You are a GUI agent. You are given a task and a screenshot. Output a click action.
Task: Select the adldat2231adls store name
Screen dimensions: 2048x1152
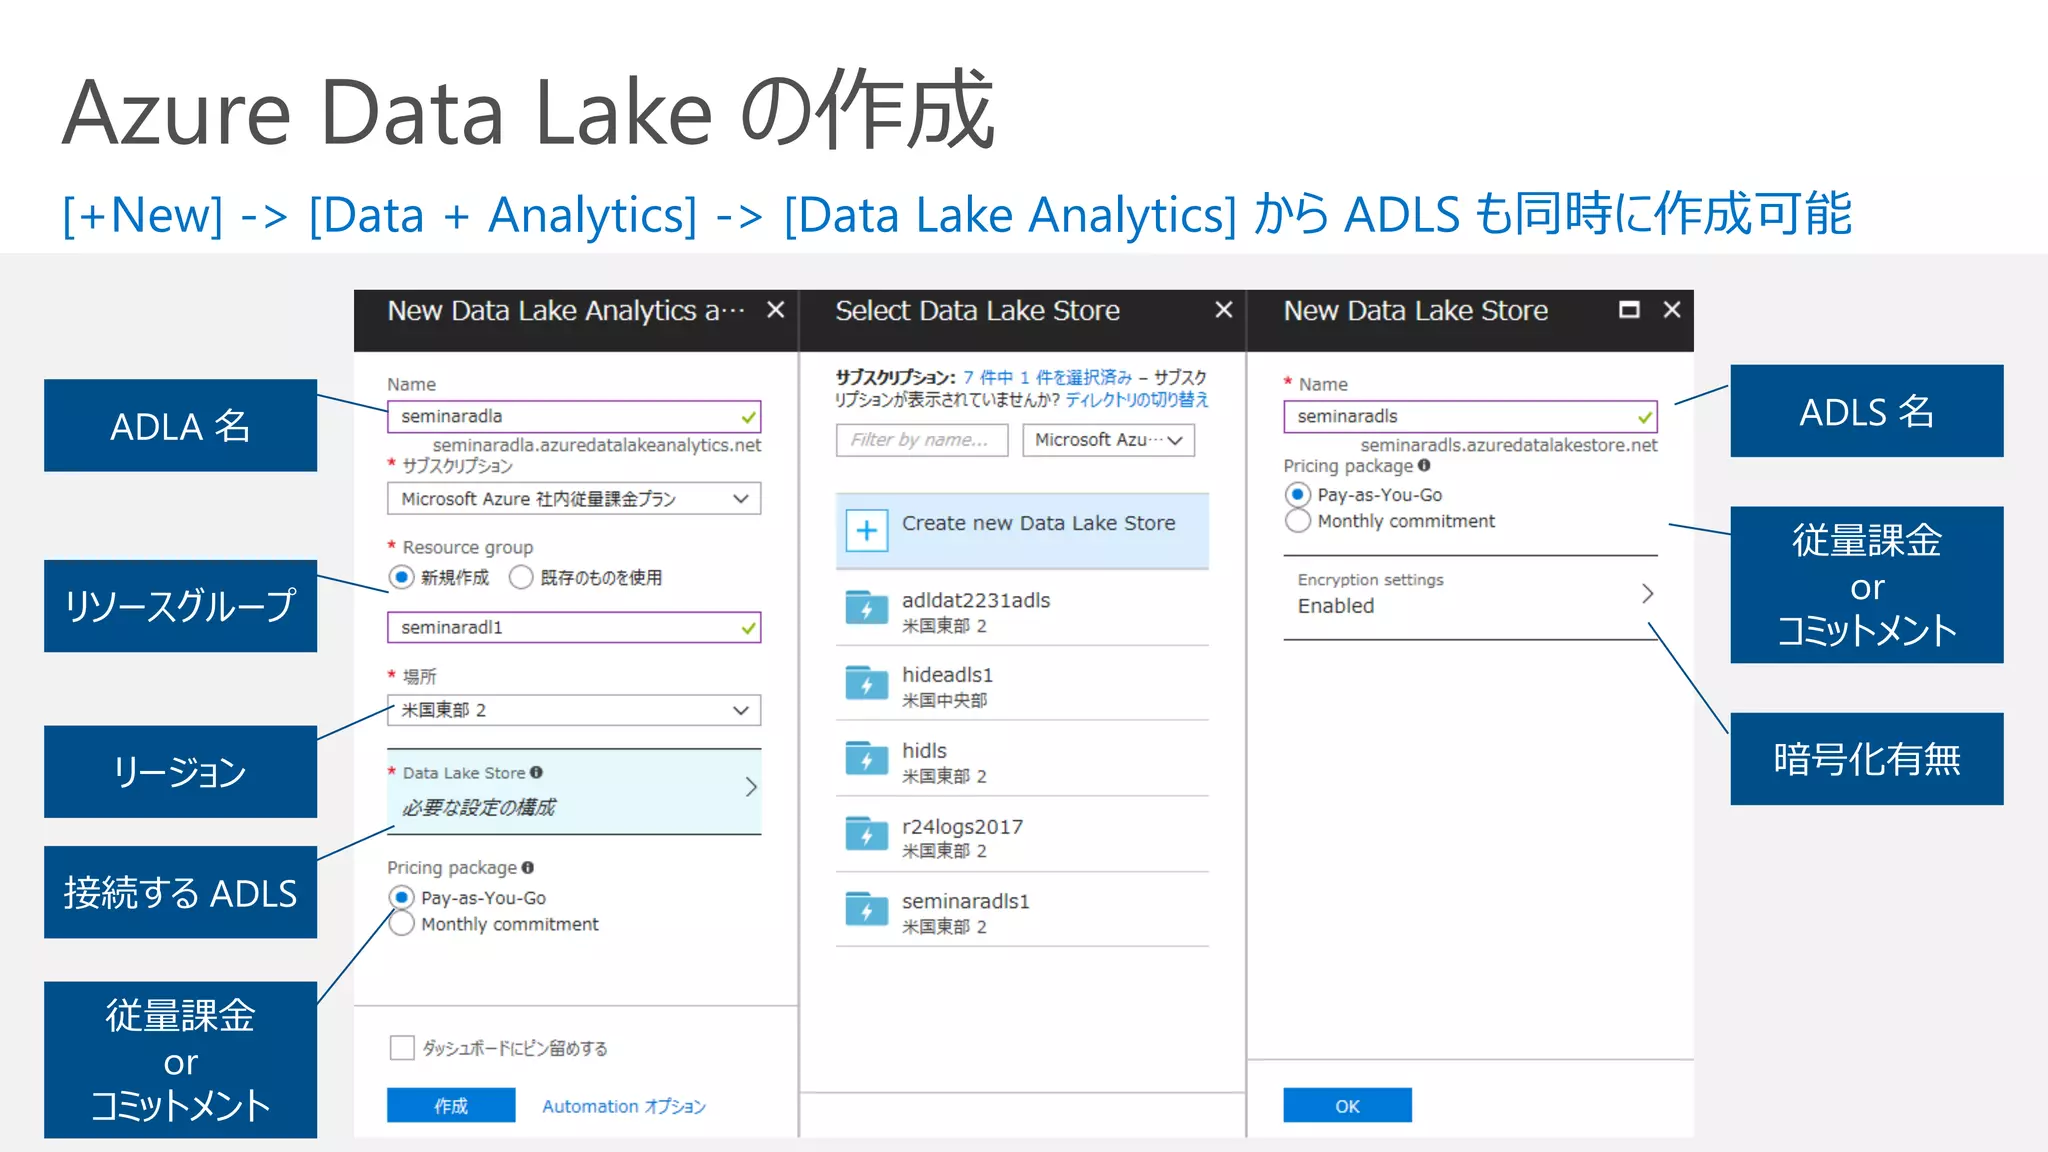tap(976, 600)
